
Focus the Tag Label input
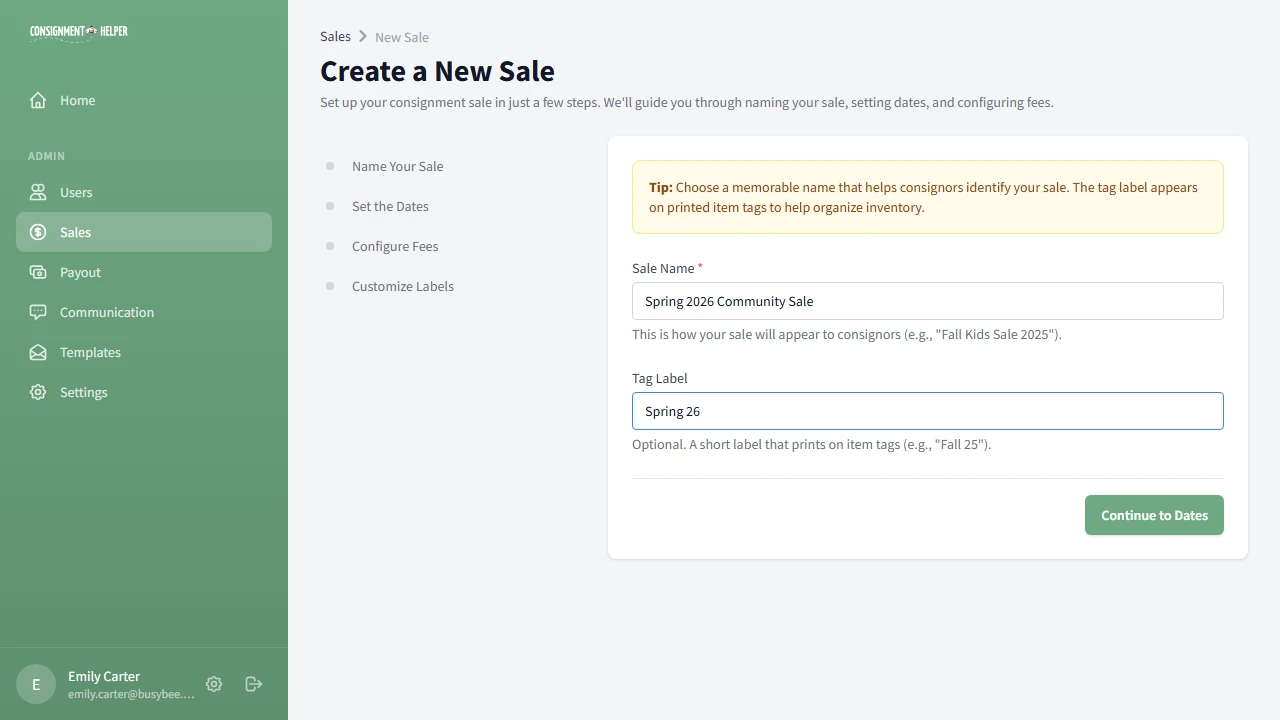[x=927, y=411]
